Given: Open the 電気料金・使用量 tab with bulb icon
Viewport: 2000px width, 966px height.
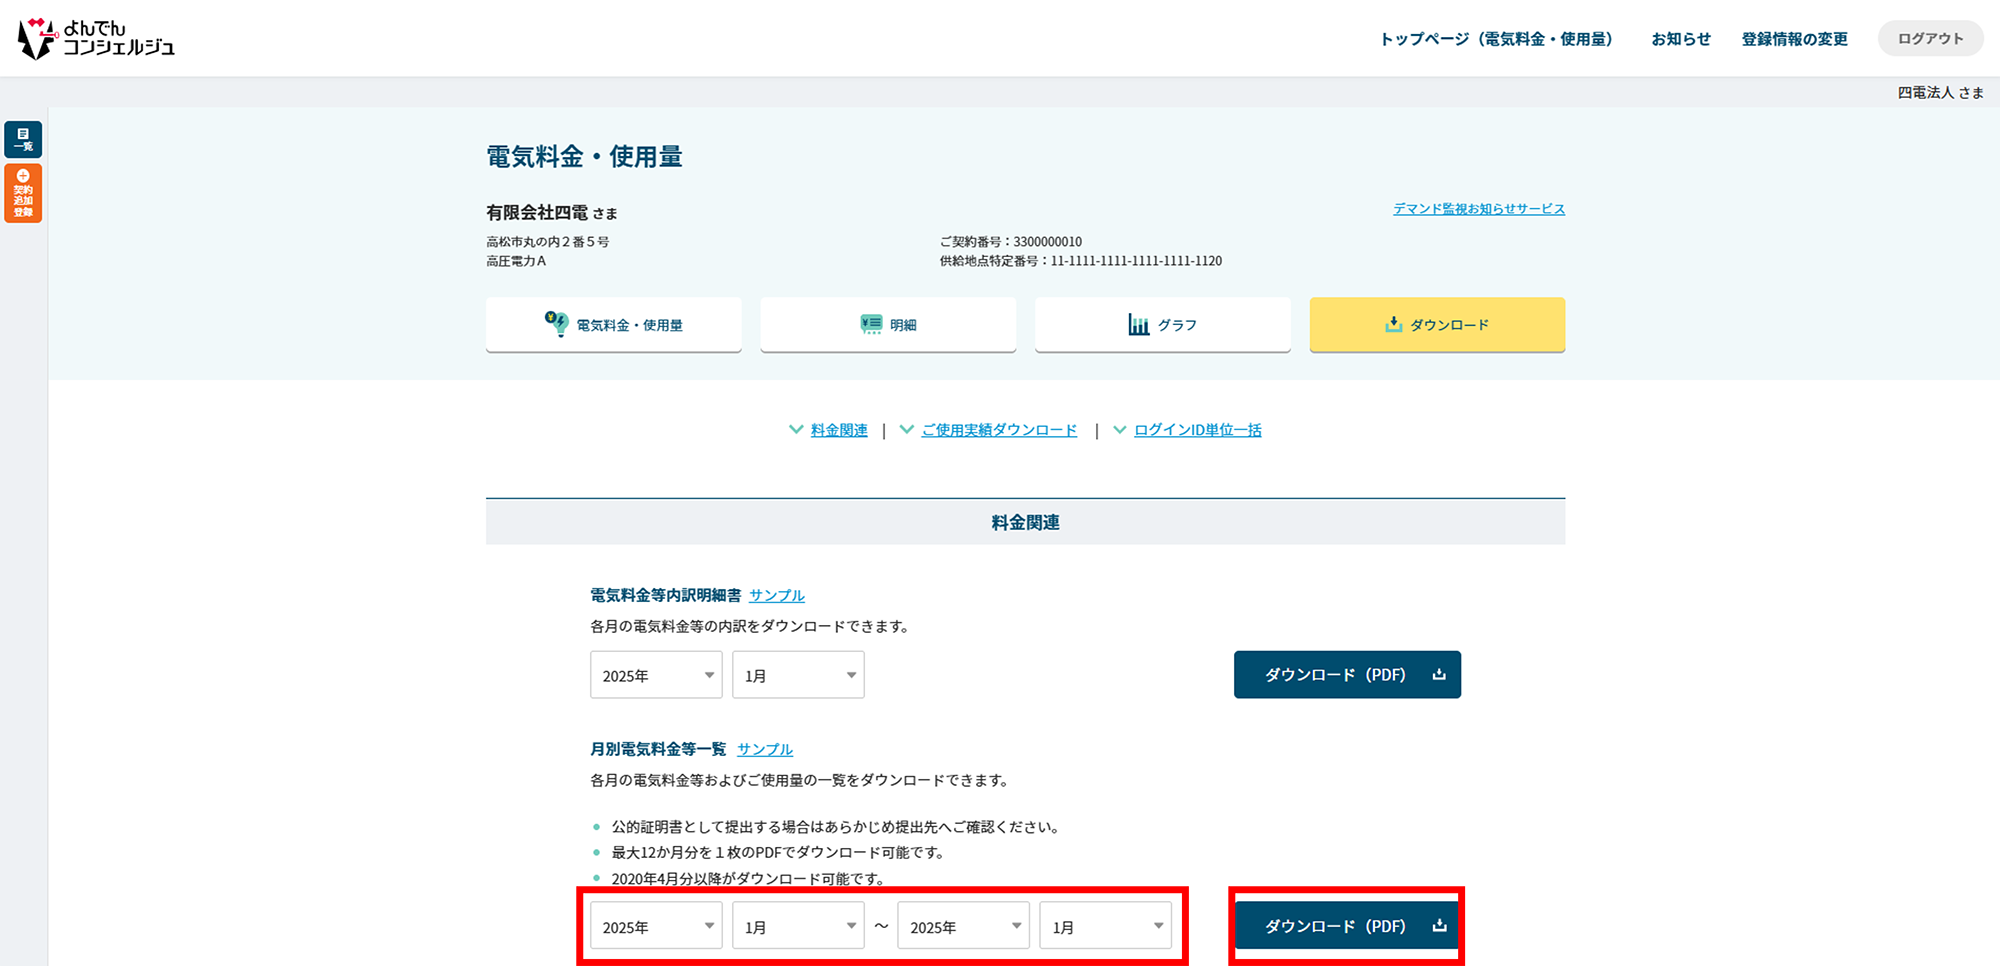Looking at the screenshot, I should [613, 325].
